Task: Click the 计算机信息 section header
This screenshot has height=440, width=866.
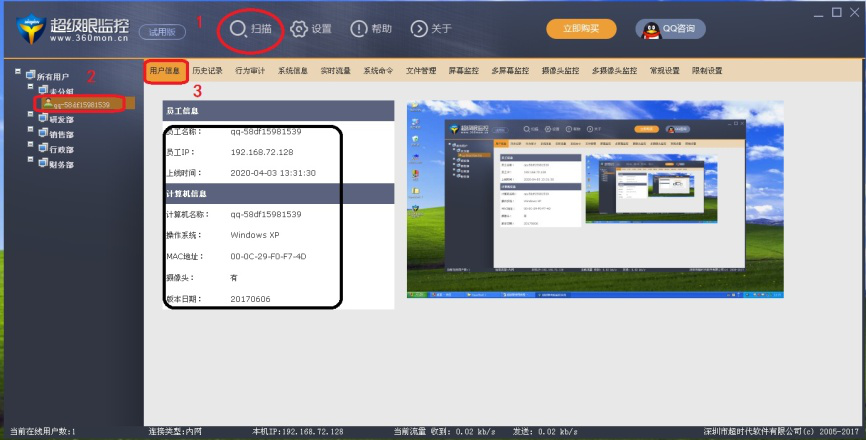Action: pos(278,194)
